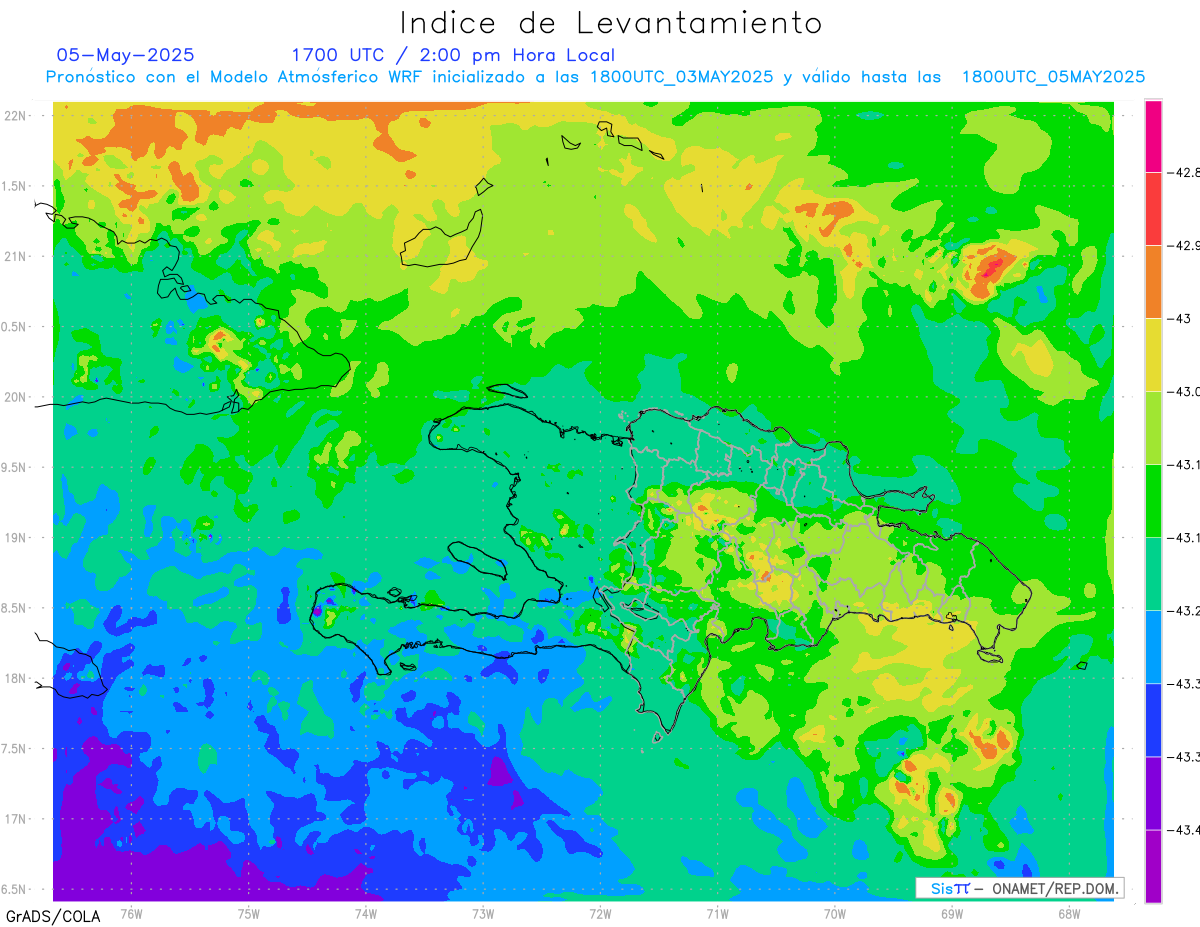The height and width of the screenshot is (927, 1200).
Task: Click the "68W" longitude label
Action: [x=1069, y=914]
